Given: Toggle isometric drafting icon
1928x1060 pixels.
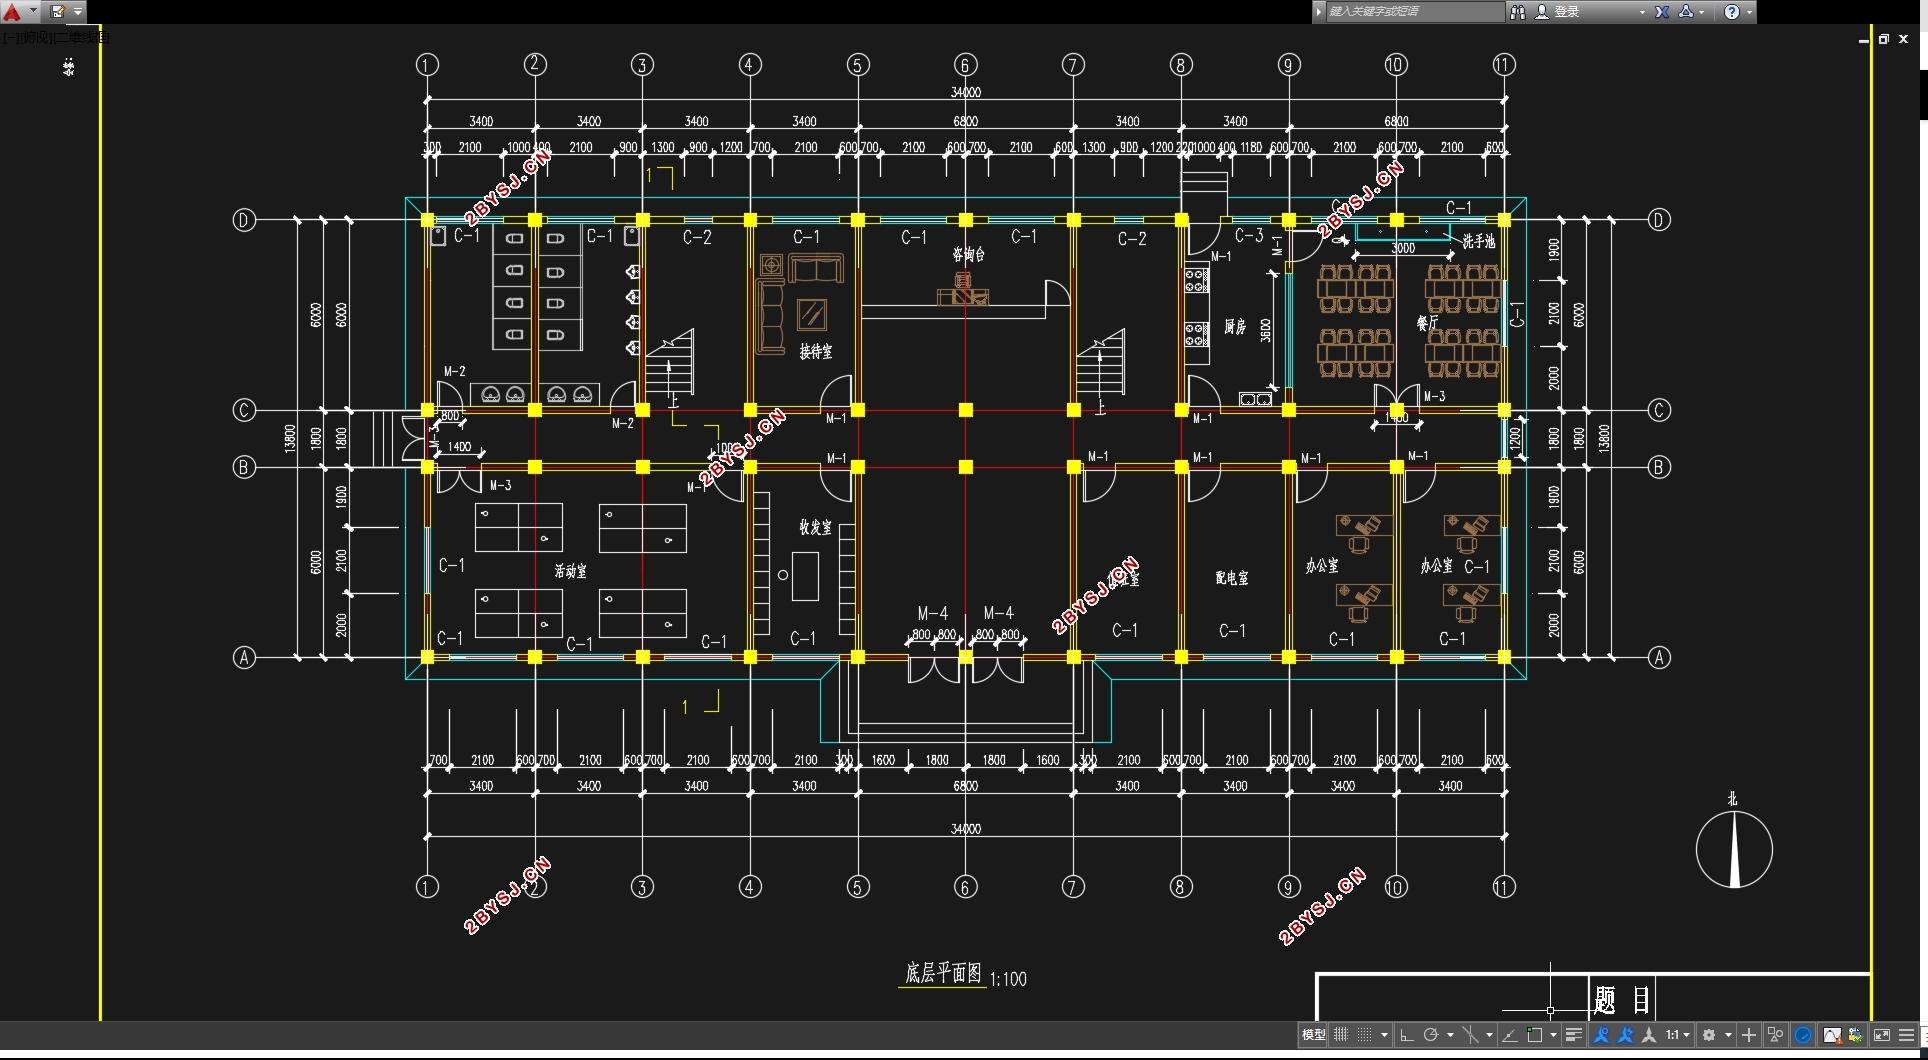Looking at the screenshot, I should [x=1470, y=1035].
